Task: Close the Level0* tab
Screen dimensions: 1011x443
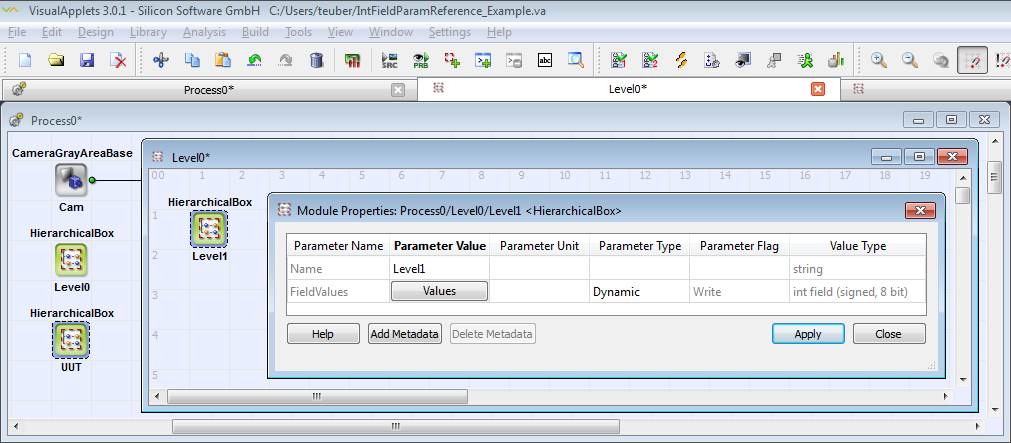Action: 818,89
